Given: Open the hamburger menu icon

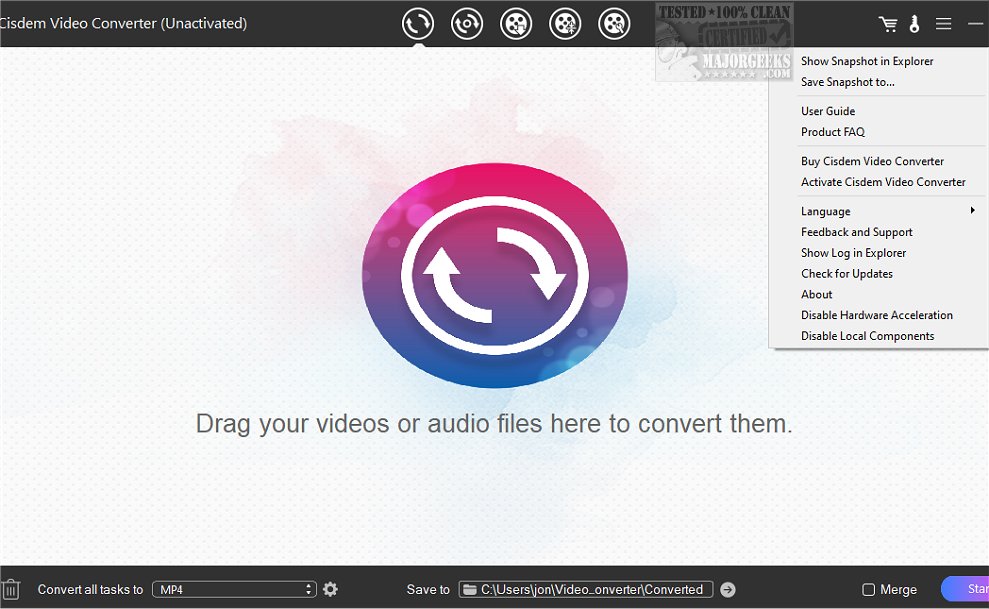Looking at the screenshot, I should (x=944, y=24).
